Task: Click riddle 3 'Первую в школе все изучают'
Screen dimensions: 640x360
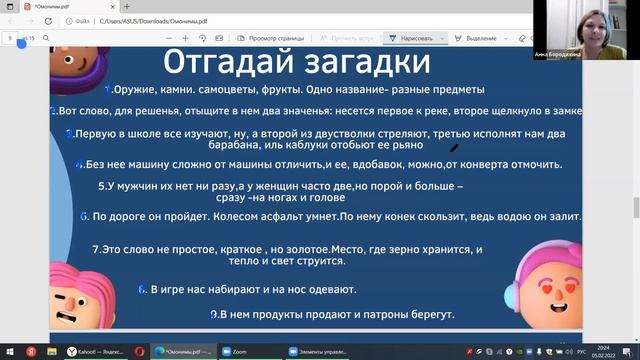Action: pos(316,139)
